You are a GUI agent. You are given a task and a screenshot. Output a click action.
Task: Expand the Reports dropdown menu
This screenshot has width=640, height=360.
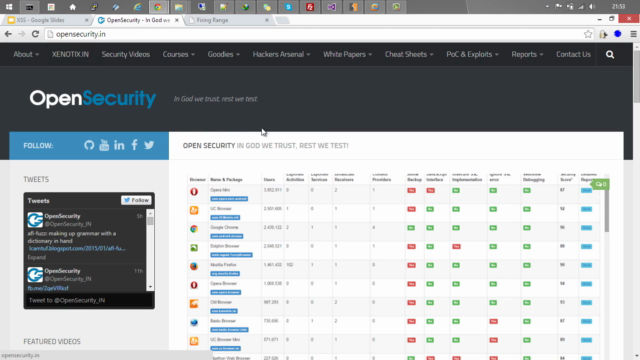pos(527,54)
